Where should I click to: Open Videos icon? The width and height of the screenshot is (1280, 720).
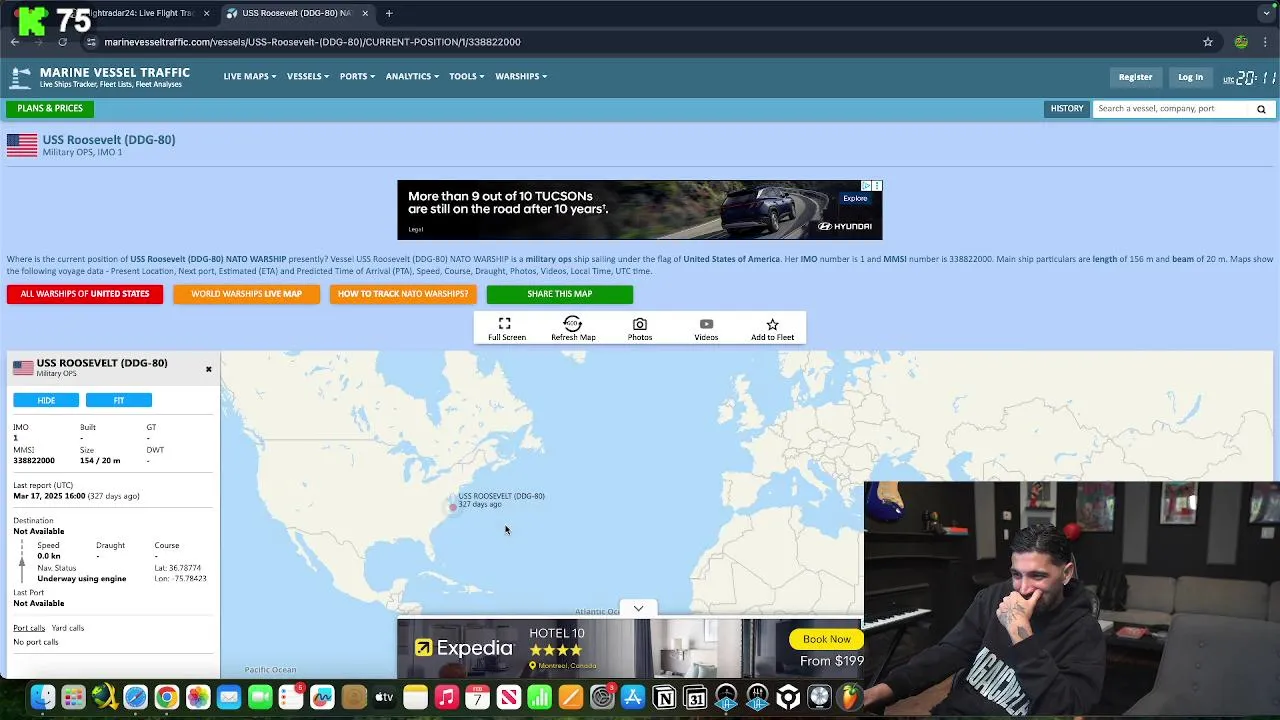pos(706,324)
